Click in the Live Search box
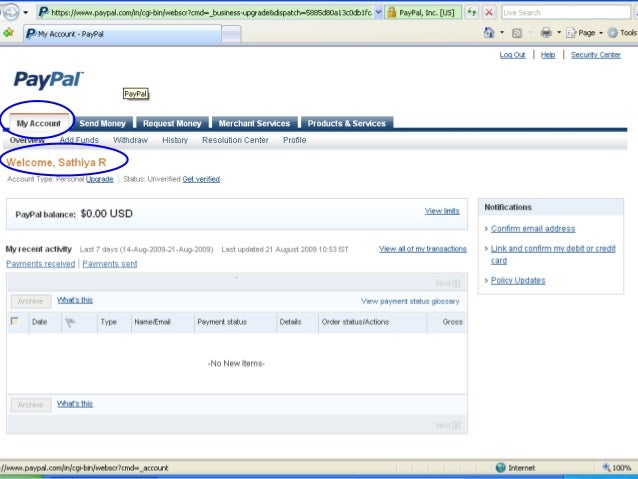 pos(566,13)
